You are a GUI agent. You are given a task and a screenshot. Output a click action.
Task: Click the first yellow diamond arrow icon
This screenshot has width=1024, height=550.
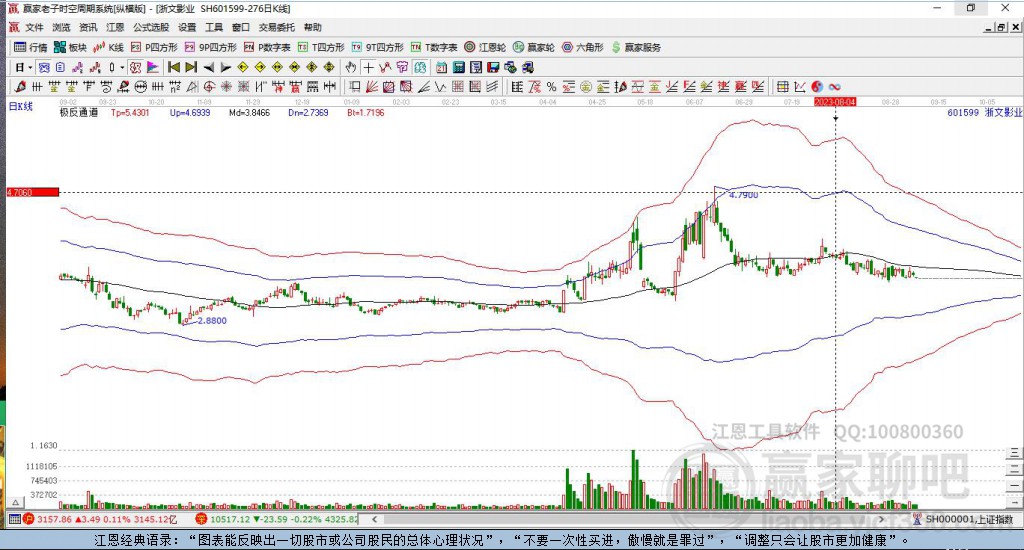pyautogui.click(x=243, y=67)
